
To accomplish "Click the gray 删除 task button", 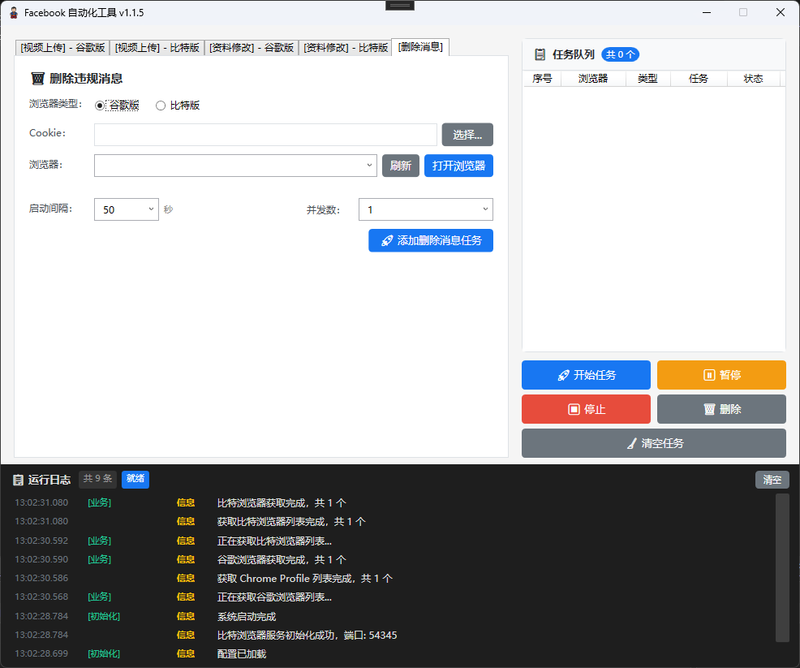I will click(721, 409).
